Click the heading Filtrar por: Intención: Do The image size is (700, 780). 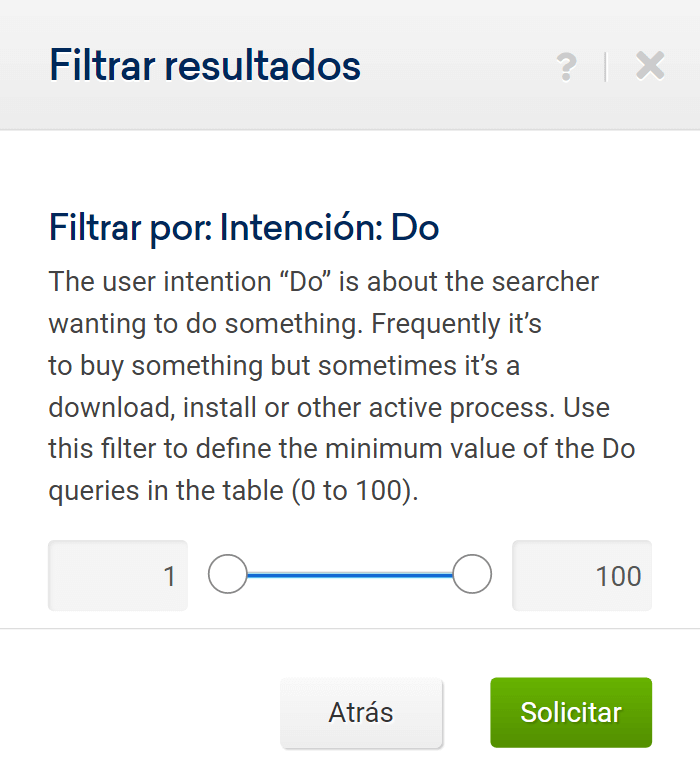[x=244, y=228]
